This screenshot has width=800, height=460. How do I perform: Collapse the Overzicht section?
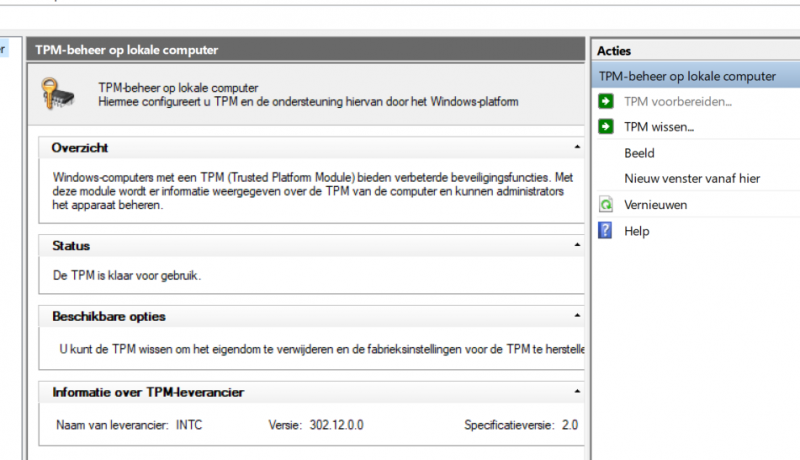[x=577, y=148]
